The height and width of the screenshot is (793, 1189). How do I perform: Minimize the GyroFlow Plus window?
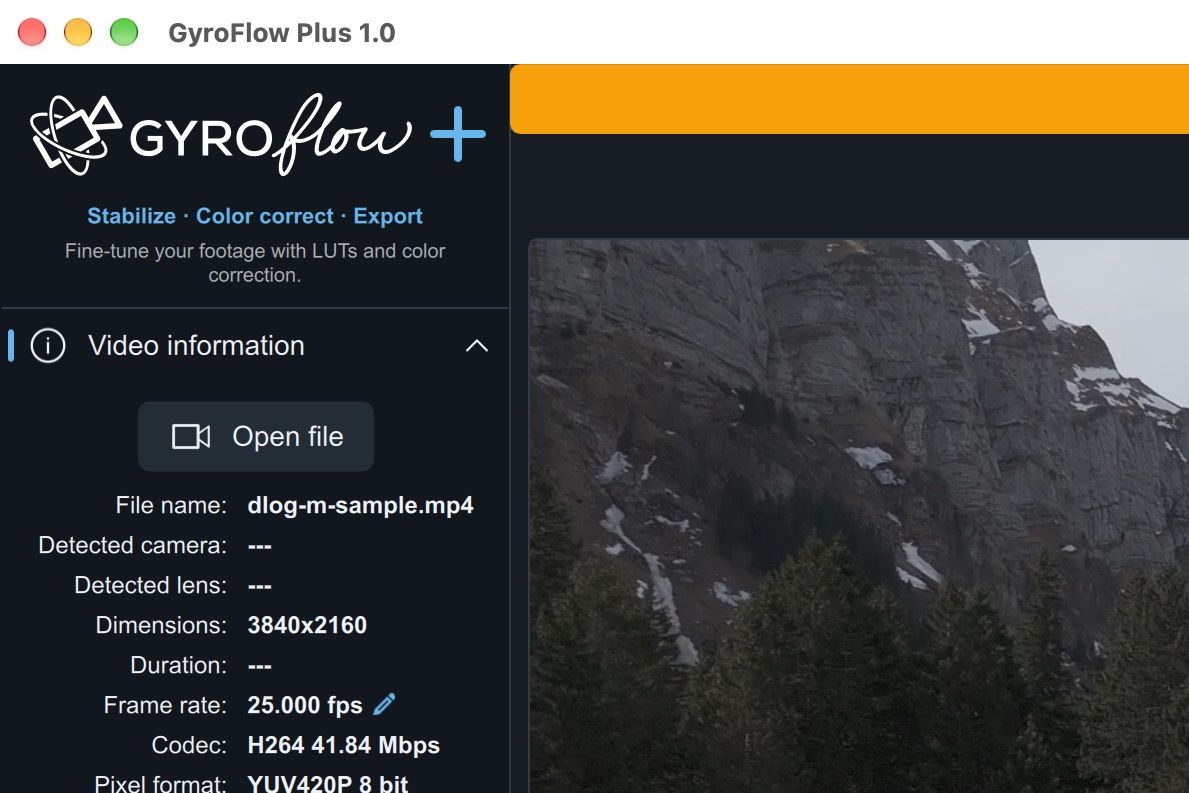(x=78, y=33)
